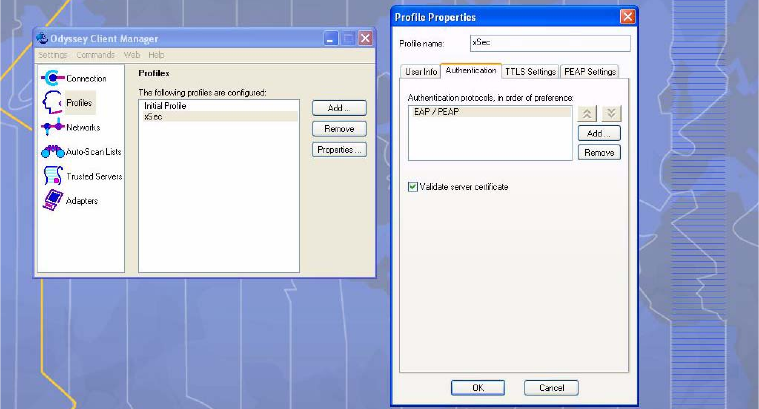Select Connection label in sidebar
This screenshot has width=759, height=409.
(86, 78)
